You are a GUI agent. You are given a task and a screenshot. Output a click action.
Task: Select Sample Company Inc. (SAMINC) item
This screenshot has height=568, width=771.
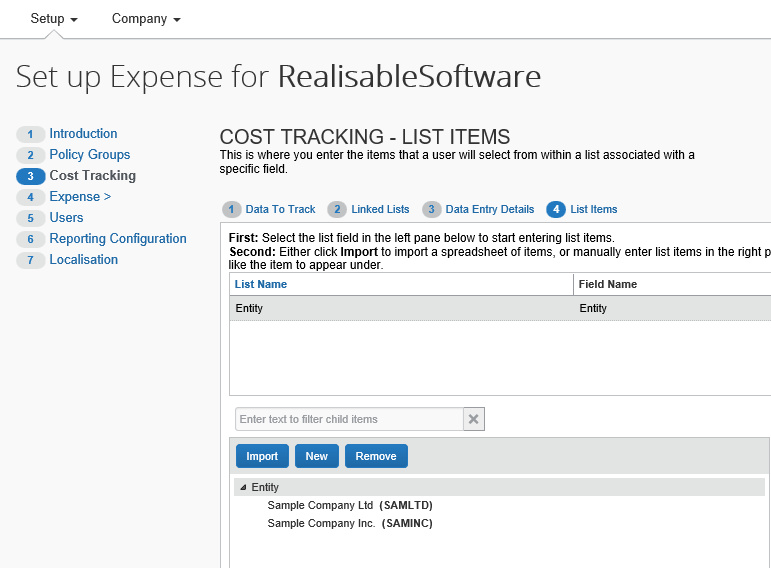click(x=349, y=523)
